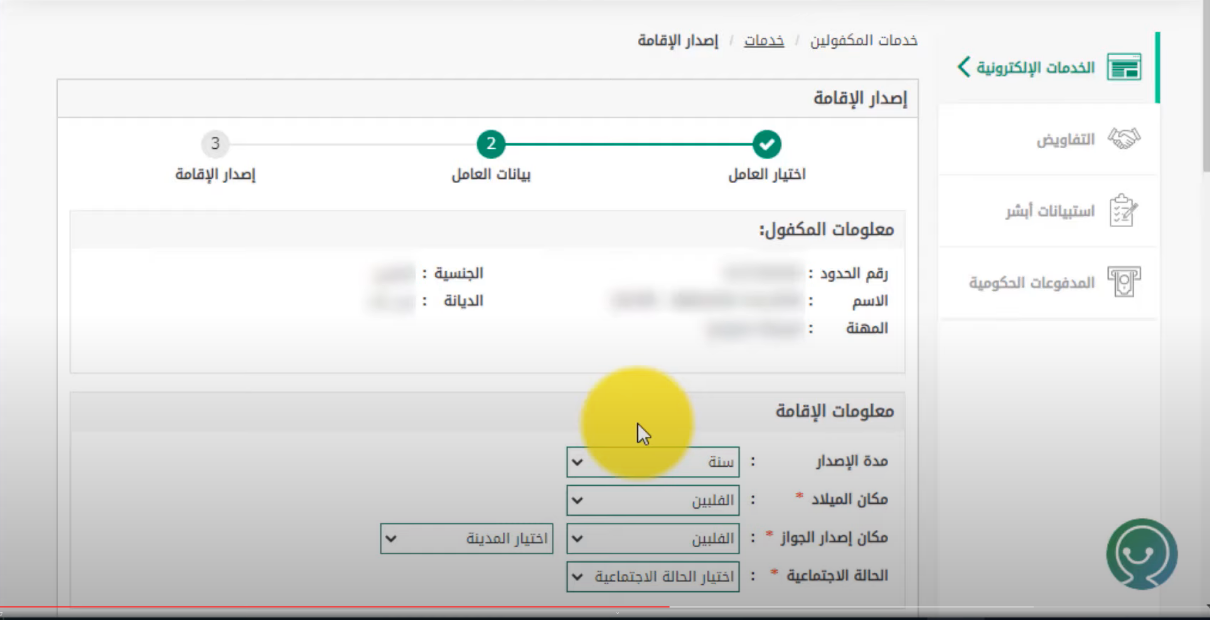This screenshot has width=1210, height=620.
Task: Click step 3 circle إصدار الإقامة
Action: click(x=215, y=144)
